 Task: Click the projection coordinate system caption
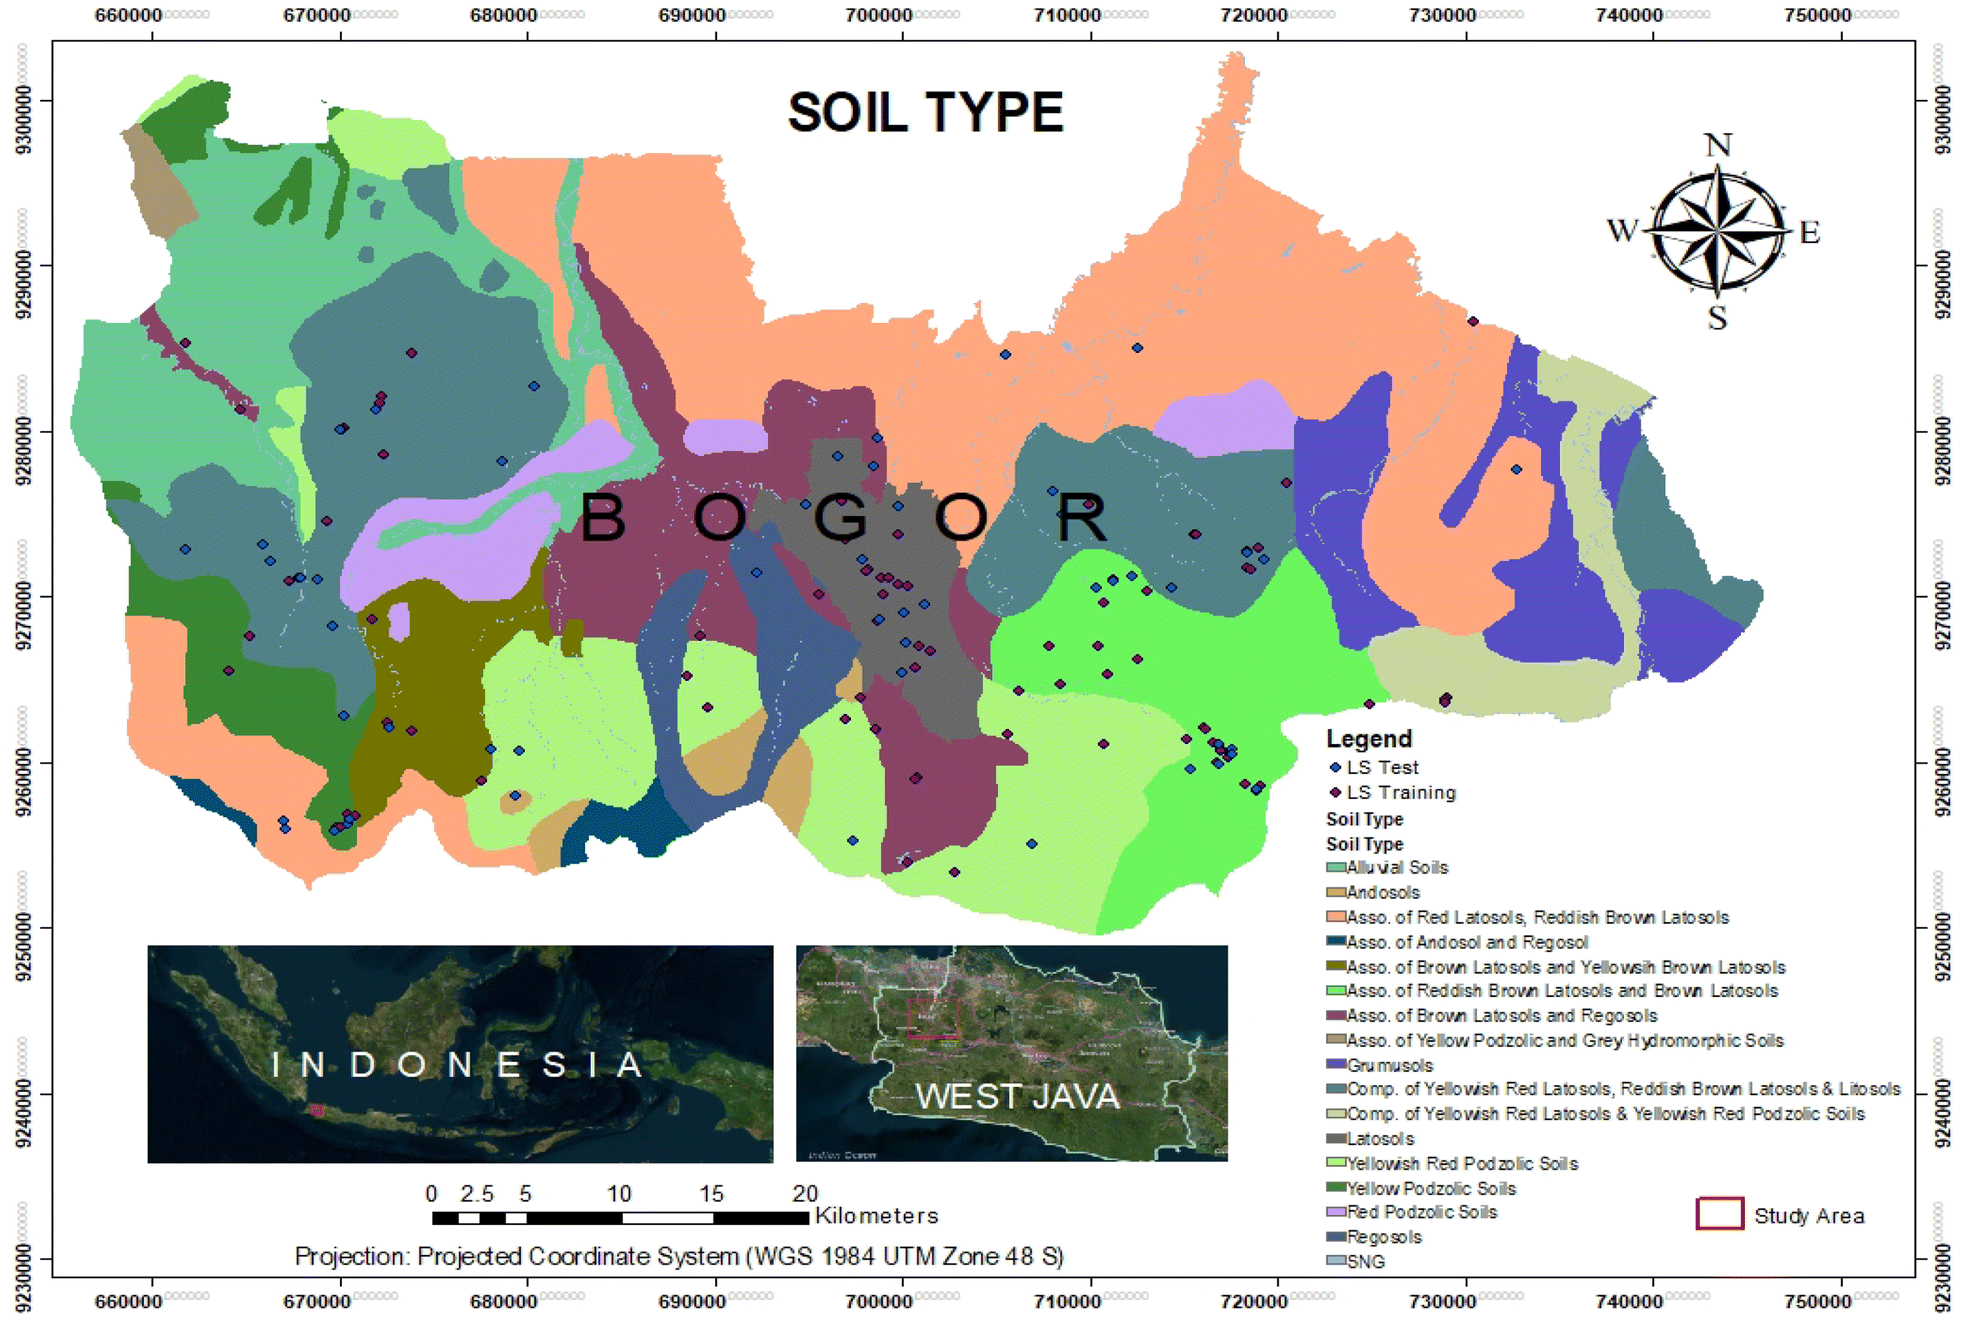(x=679, y=1256)
